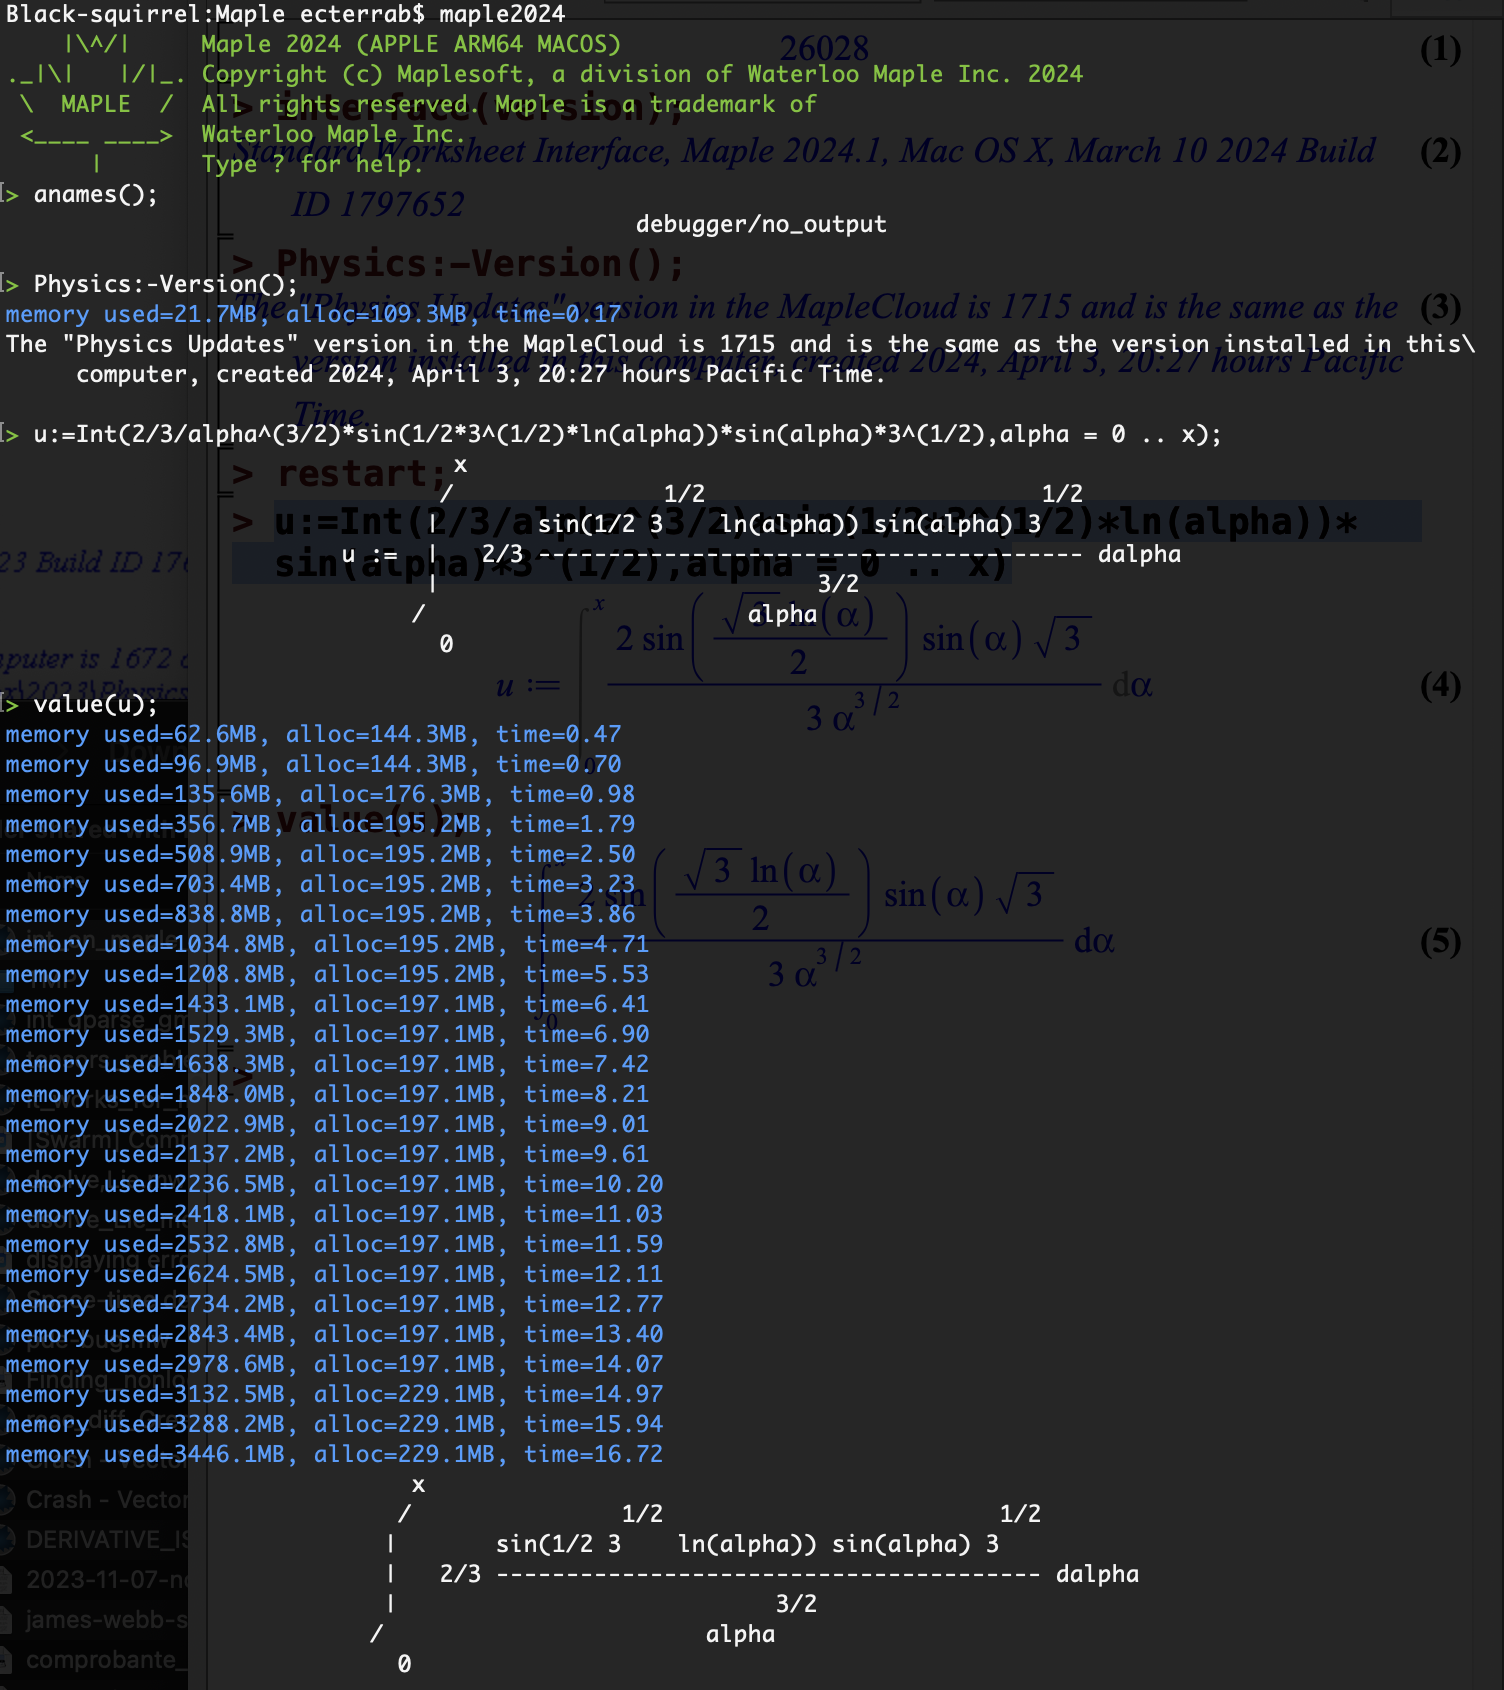Select 'Crash - Vector' item in background sidebar

(106, 1500)
